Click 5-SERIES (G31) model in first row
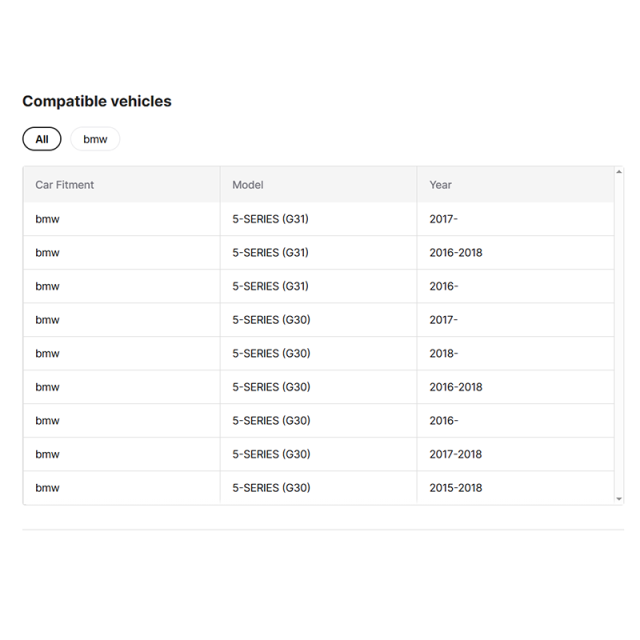 270,218
